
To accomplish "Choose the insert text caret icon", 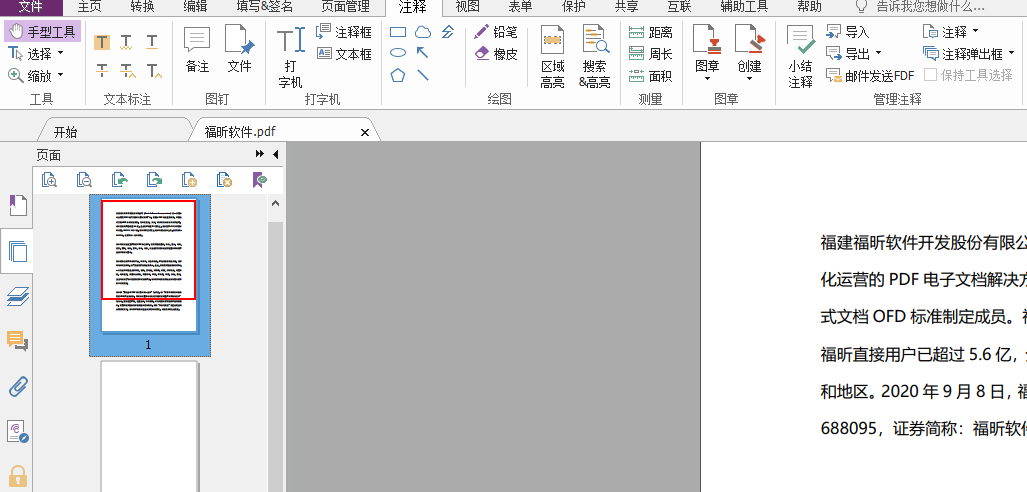I will (154, 70).
